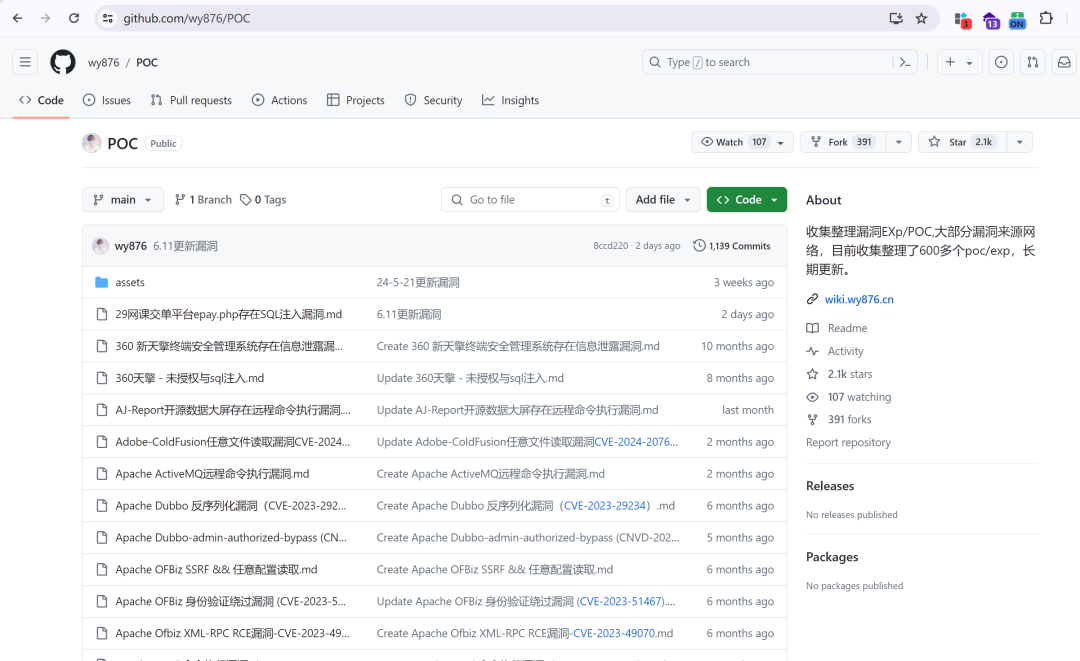Switch to Pull requests tab
Viewport: 1080px width, 661px height.
pos(191,100)
